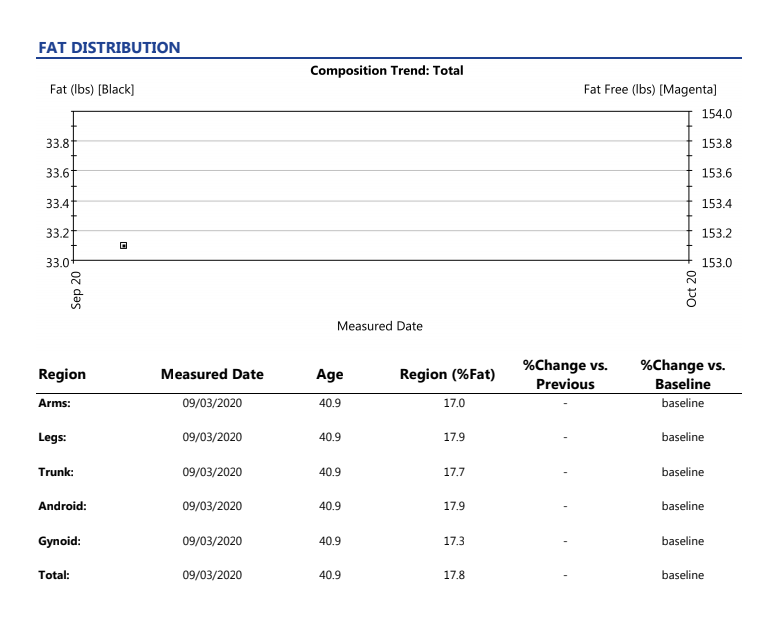Click the Arms row baseline entry
The width and height of the screenshot is (771, 629).
coord(682,403)
